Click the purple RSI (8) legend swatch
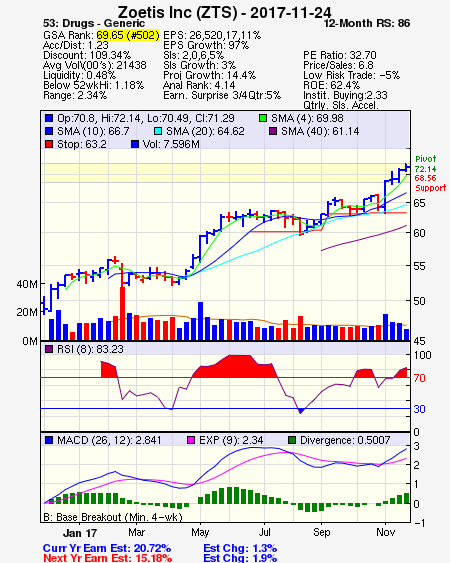Image resolution: width=450 pixels, height=563 pixels. tap(48, 349)
